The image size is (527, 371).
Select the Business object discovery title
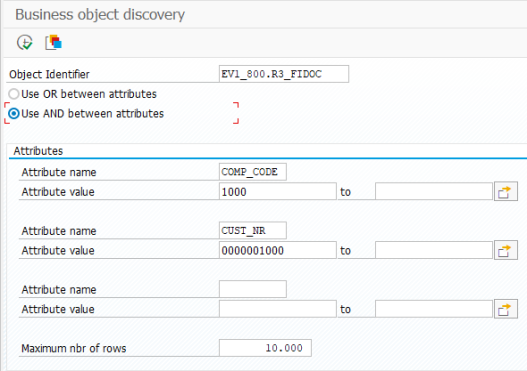click(100, 15)
